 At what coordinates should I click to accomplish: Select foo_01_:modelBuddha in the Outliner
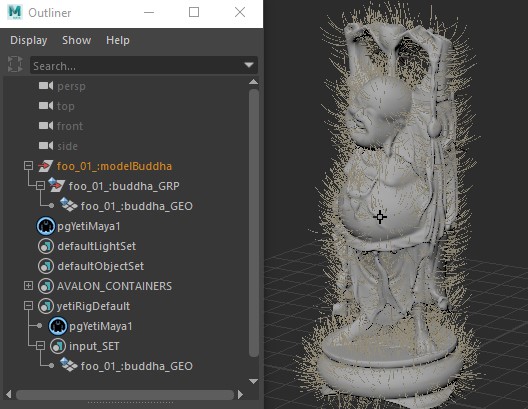[114, 166]
